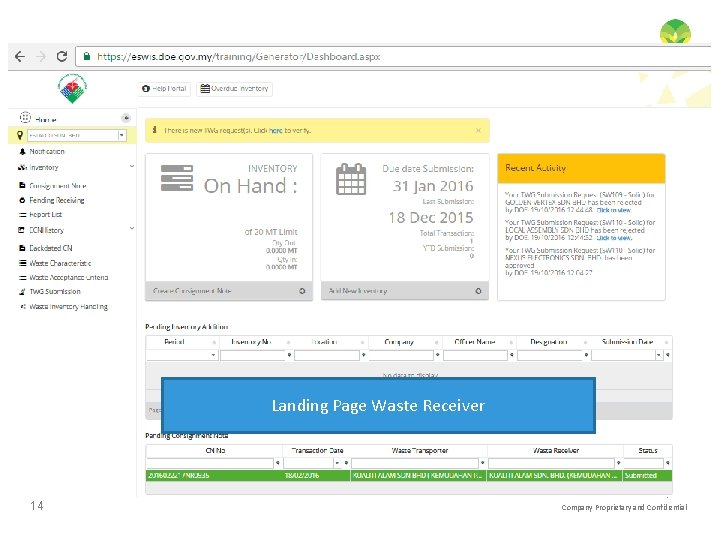Viewport: 720px width, 540px height.
Task: Open Backdated CN in the sidebar
Action: click(51, 248)
